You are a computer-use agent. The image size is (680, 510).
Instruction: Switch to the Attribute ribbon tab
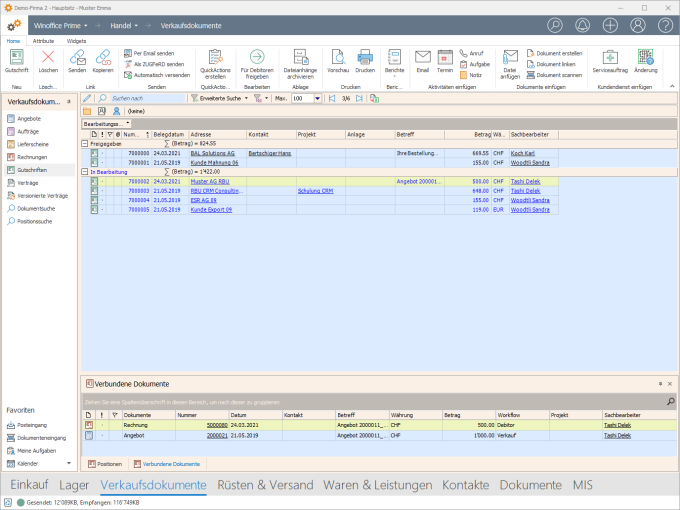(x=43, y=41)
